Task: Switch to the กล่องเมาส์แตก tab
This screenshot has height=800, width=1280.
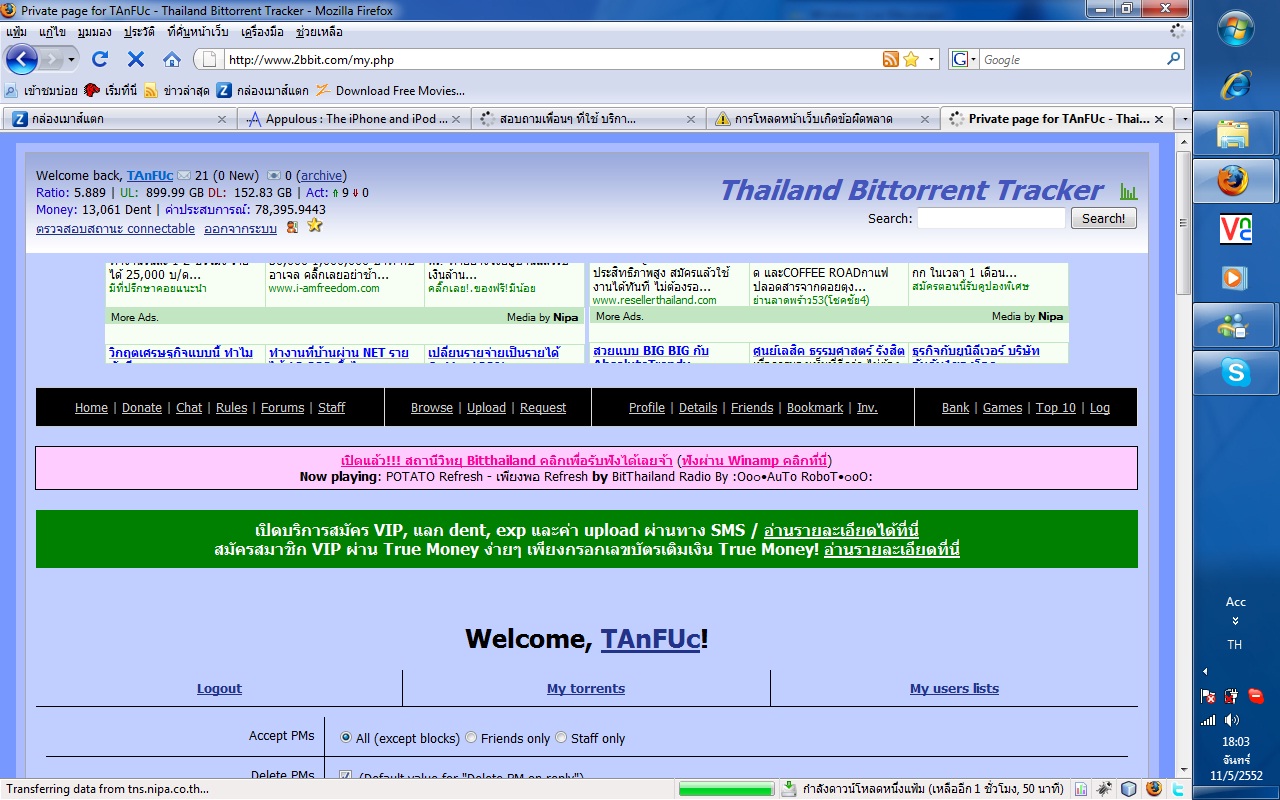Action: (x=120, y=118)
